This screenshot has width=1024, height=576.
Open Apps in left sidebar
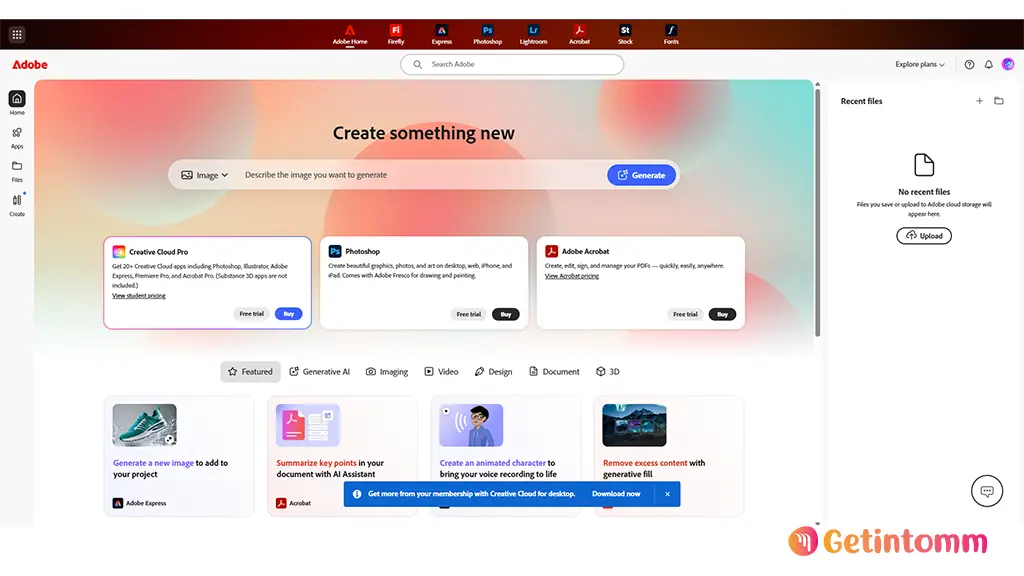pos(17,137)
